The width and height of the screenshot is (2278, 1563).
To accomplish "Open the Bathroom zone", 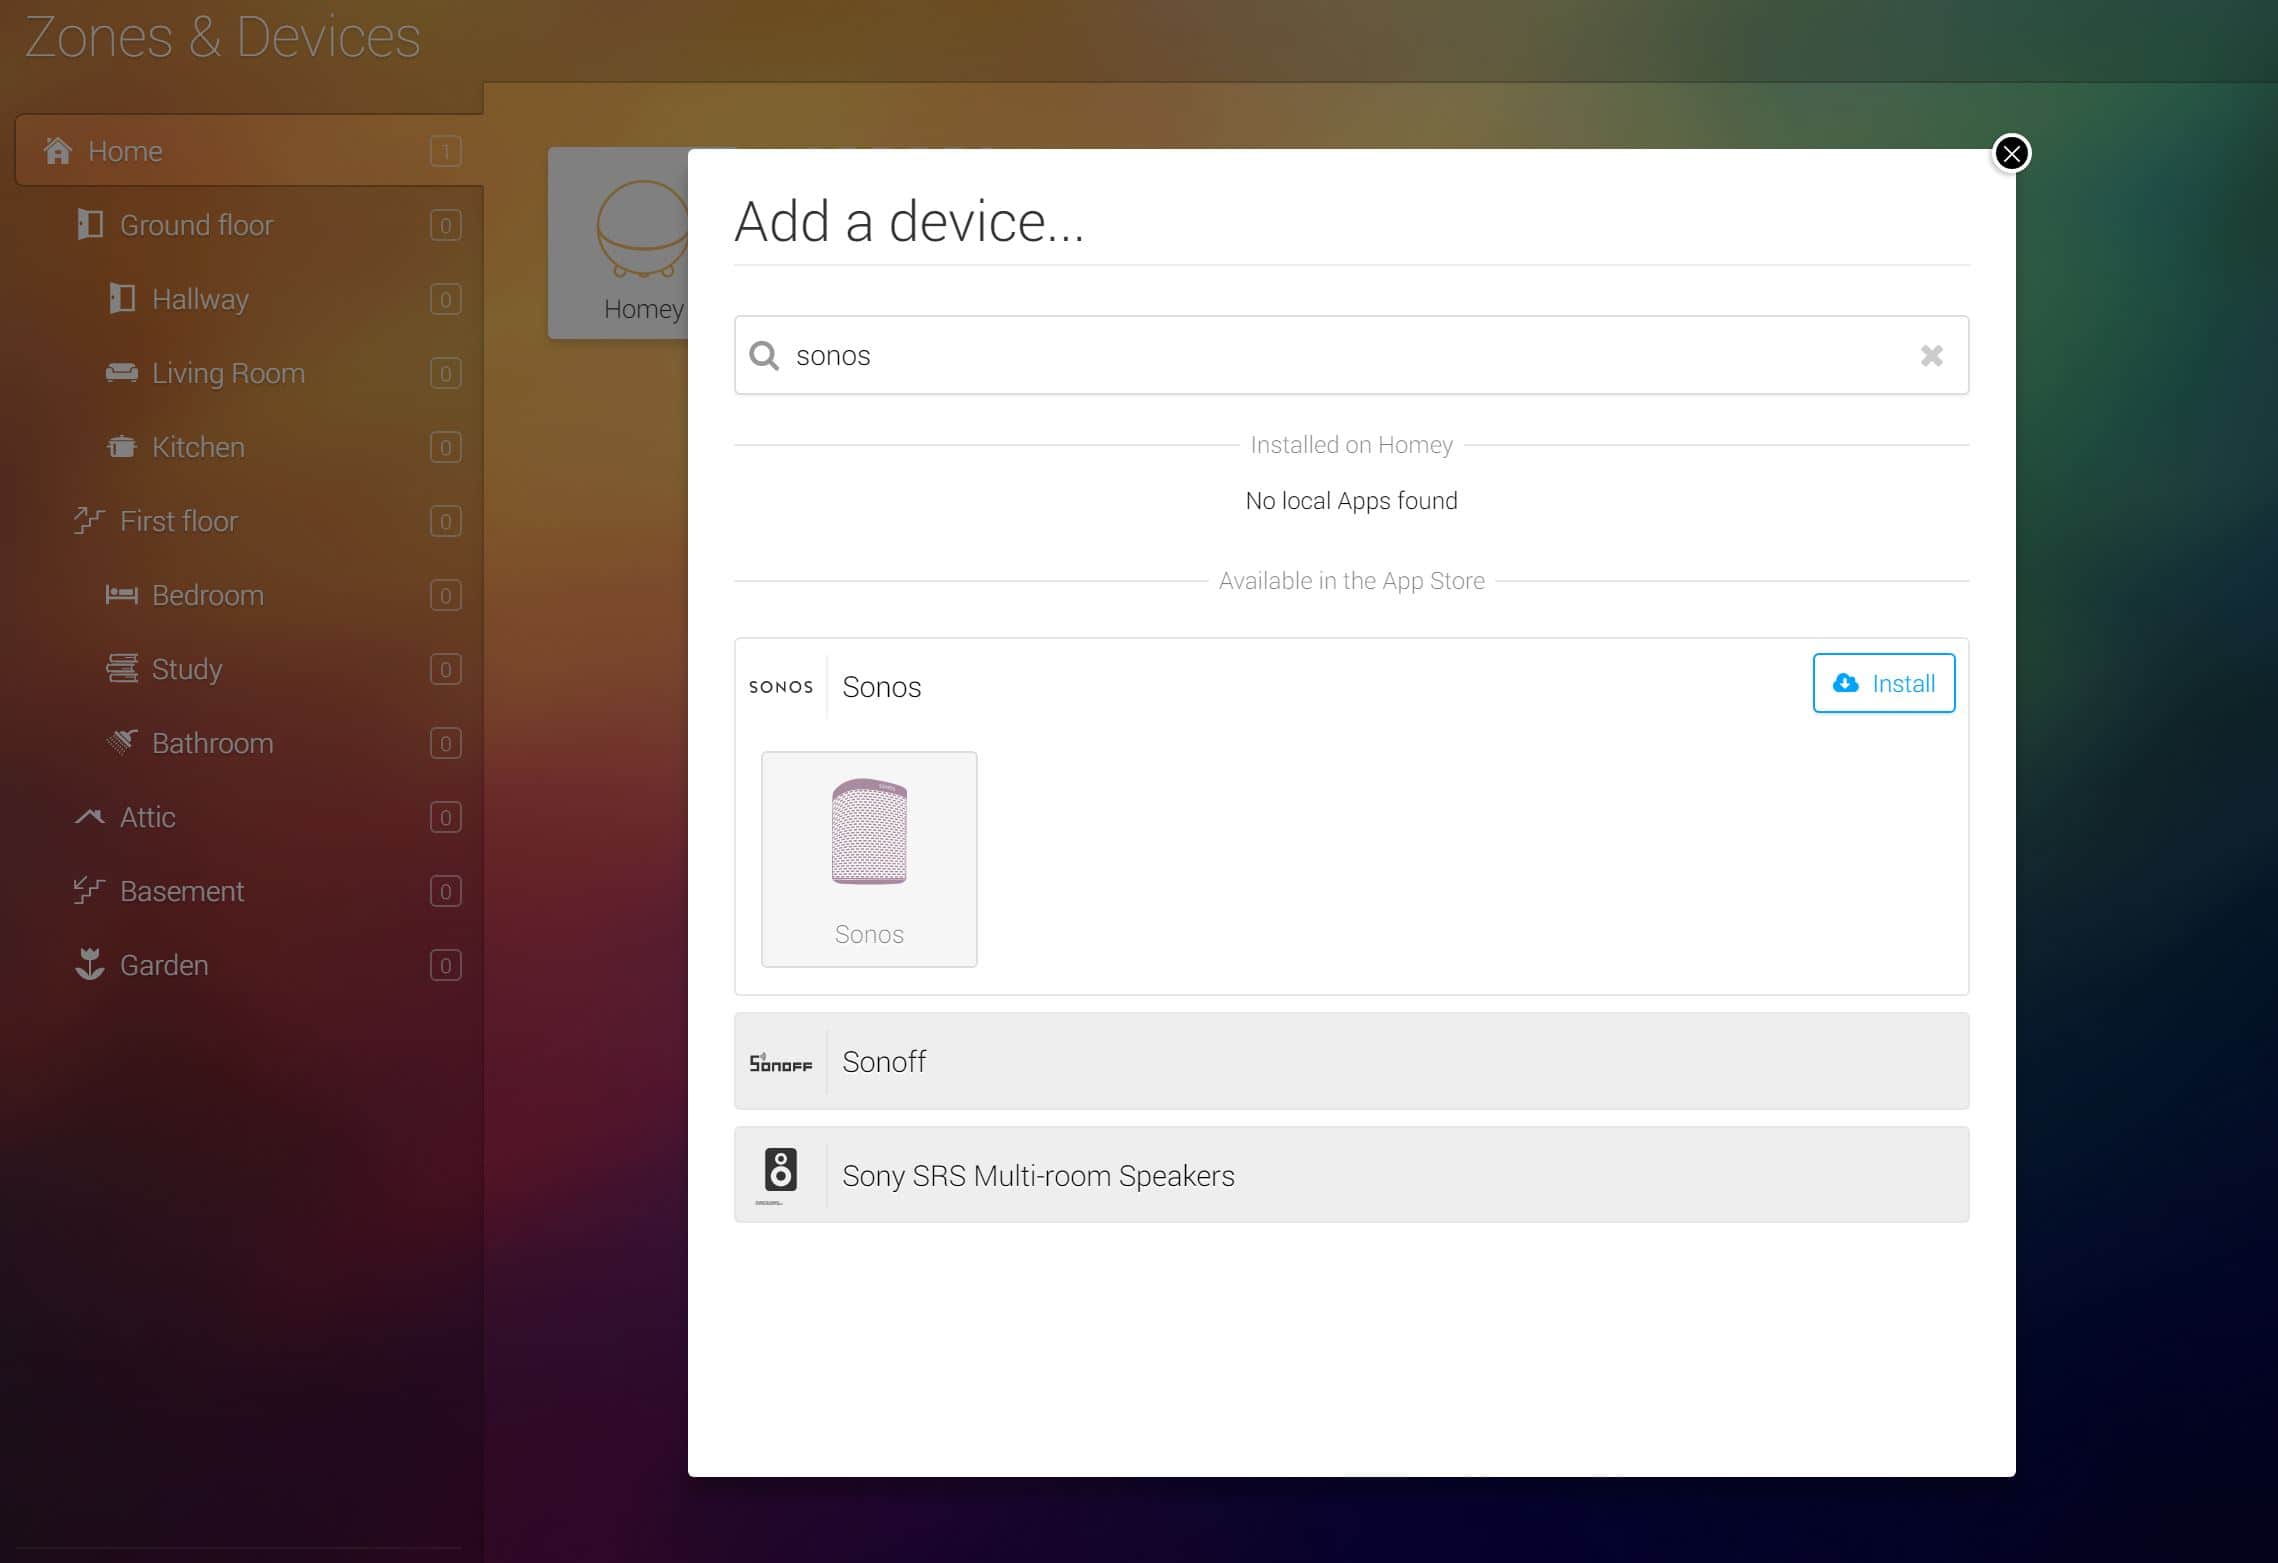I will pyautogui.click(x=248, y=743).
